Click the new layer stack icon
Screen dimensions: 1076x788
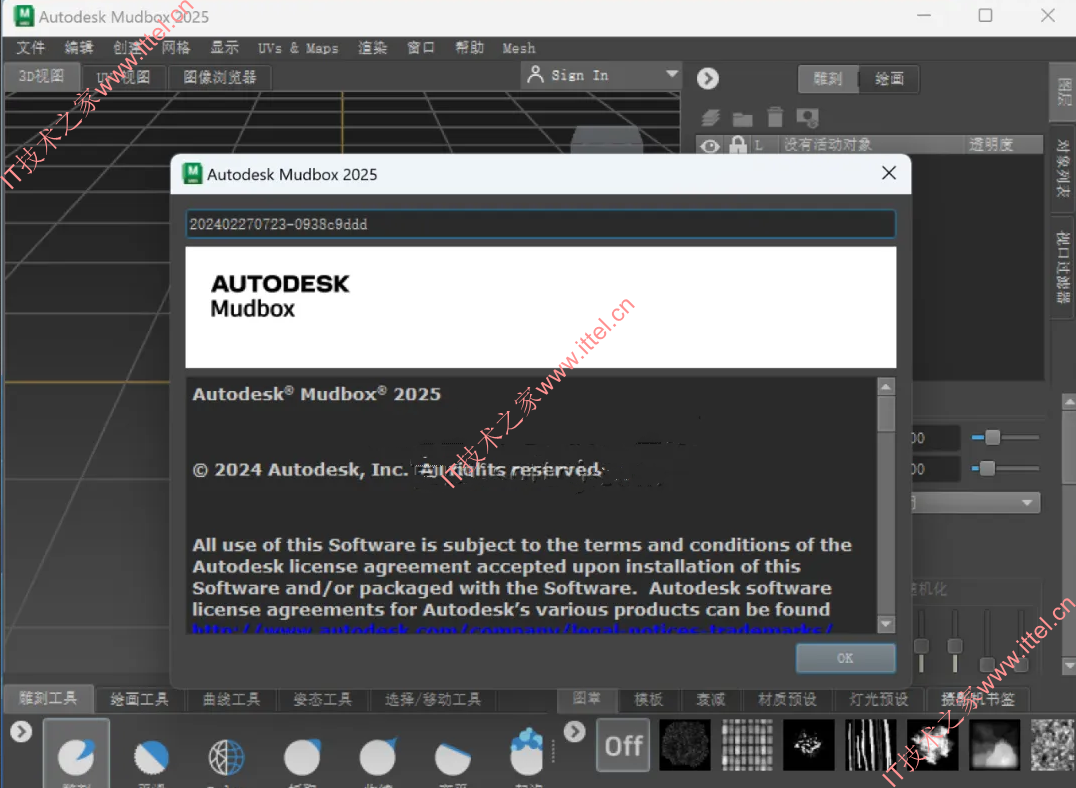tap(711, 118)
